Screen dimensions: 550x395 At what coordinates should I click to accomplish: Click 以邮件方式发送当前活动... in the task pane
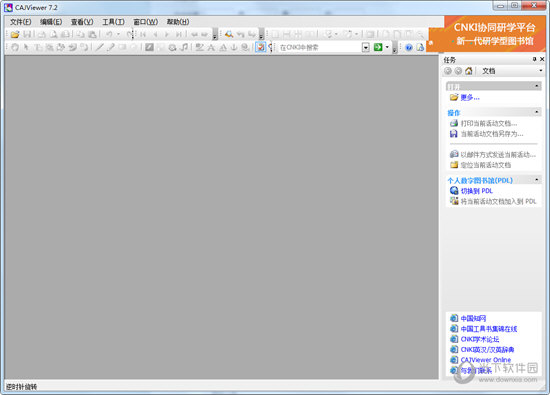tap(498, 154)
